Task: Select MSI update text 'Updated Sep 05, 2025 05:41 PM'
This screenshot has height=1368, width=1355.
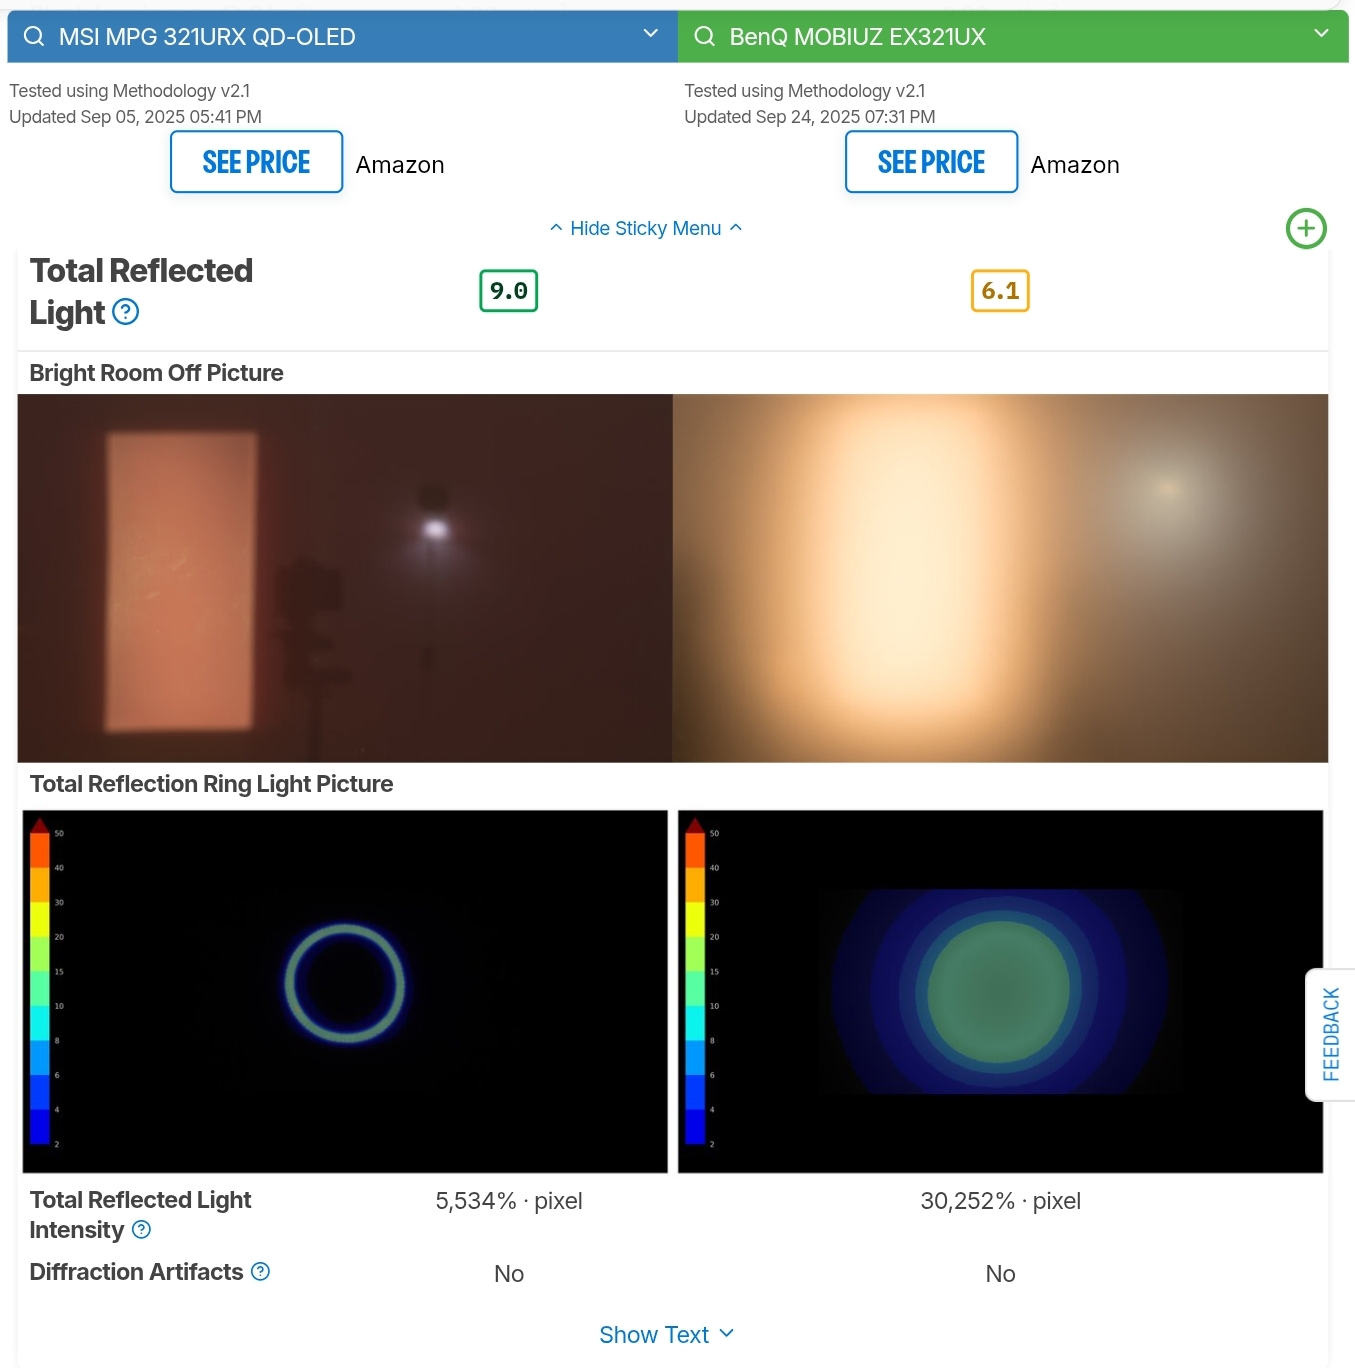Action: tap(135, 117)
